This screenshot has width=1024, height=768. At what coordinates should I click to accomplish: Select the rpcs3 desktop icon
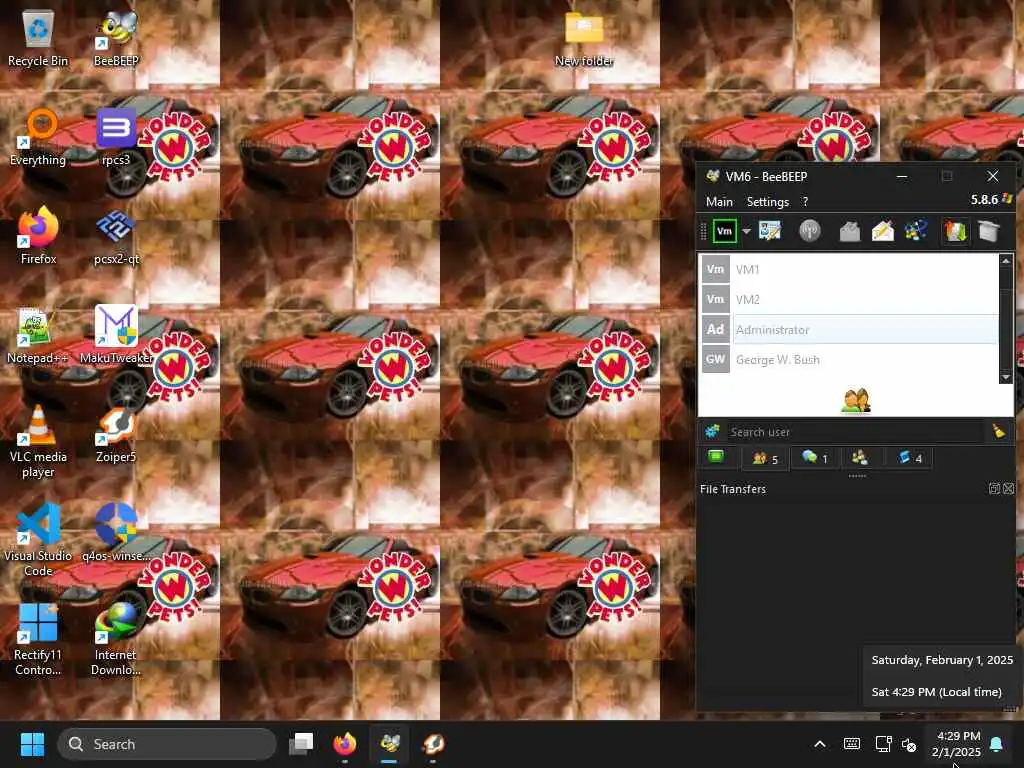click(x=116, y=137)
